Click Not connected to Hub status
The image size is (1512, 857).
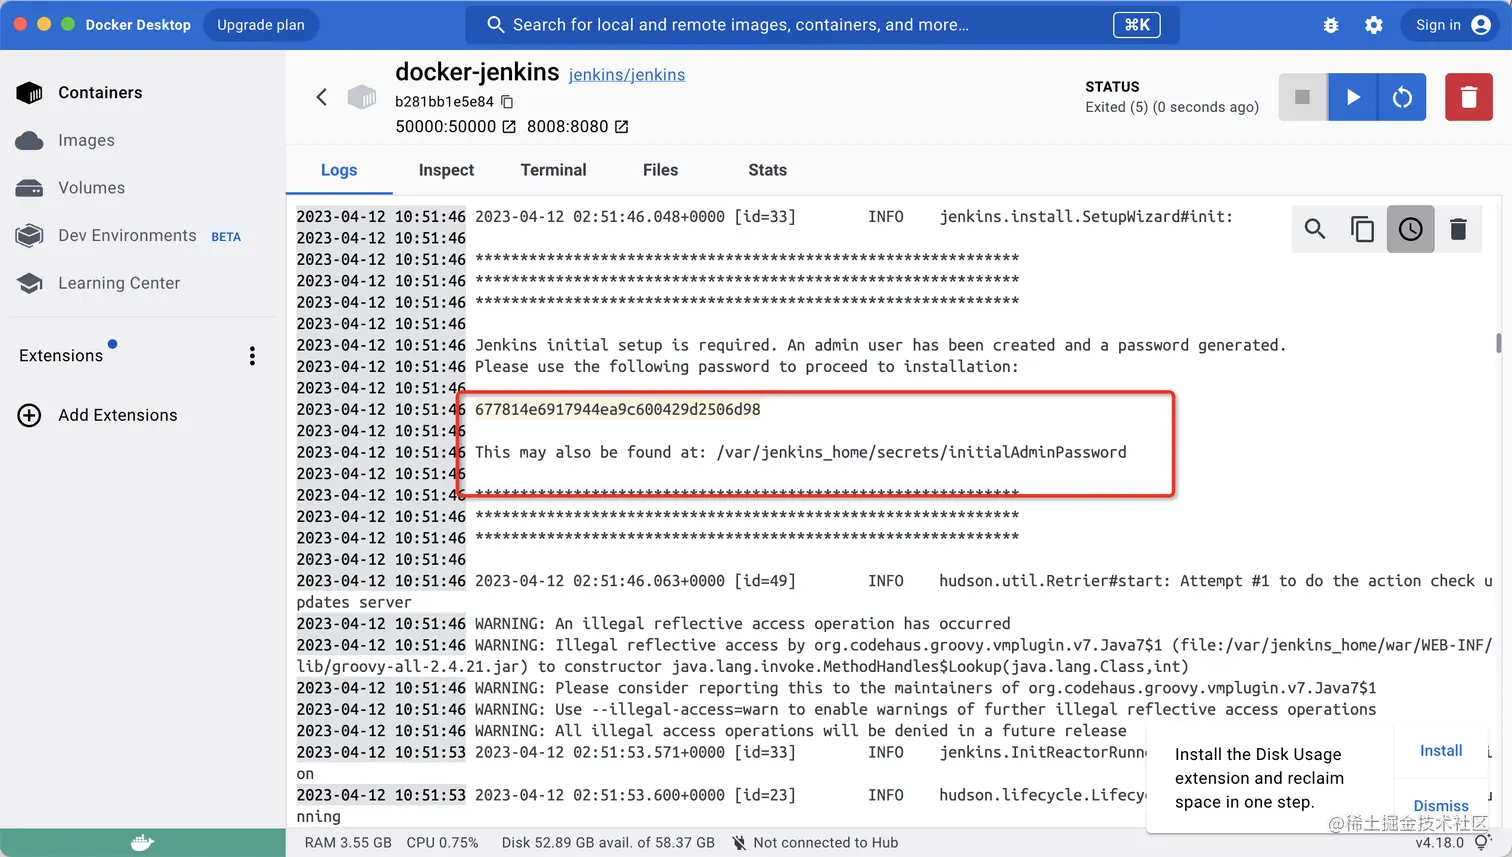815,843
